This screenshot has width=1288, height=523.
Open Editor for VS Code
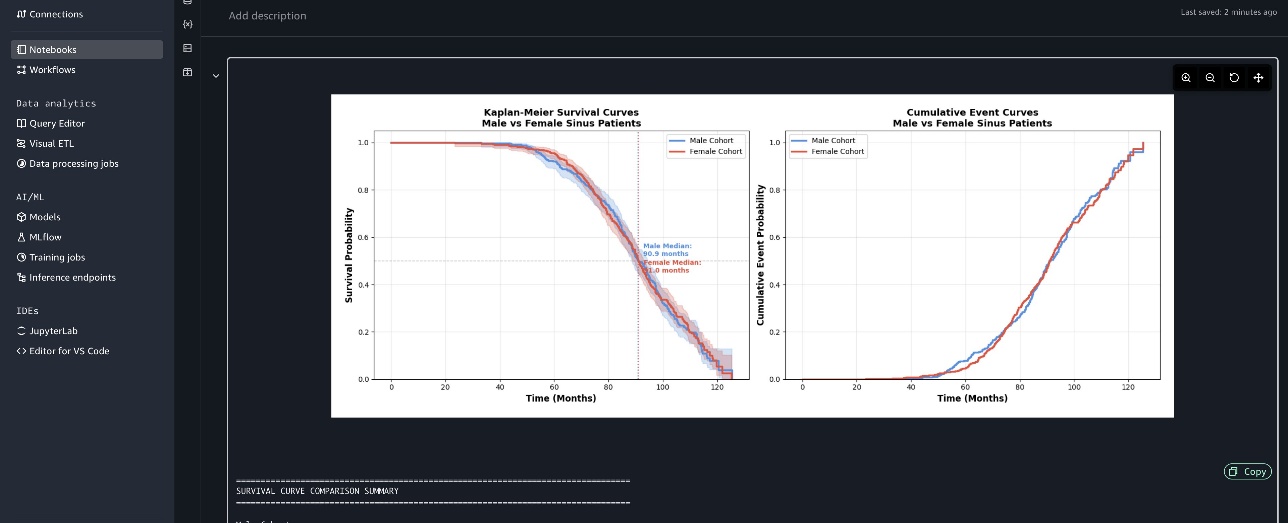[69, 351]
